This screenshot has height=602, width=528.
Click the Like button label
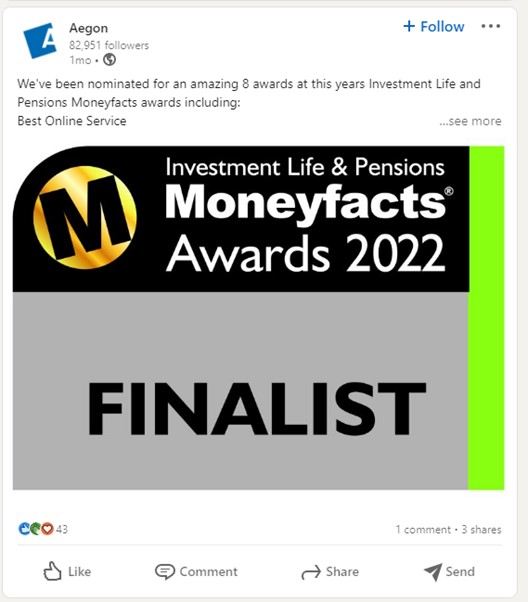(79, 572)
